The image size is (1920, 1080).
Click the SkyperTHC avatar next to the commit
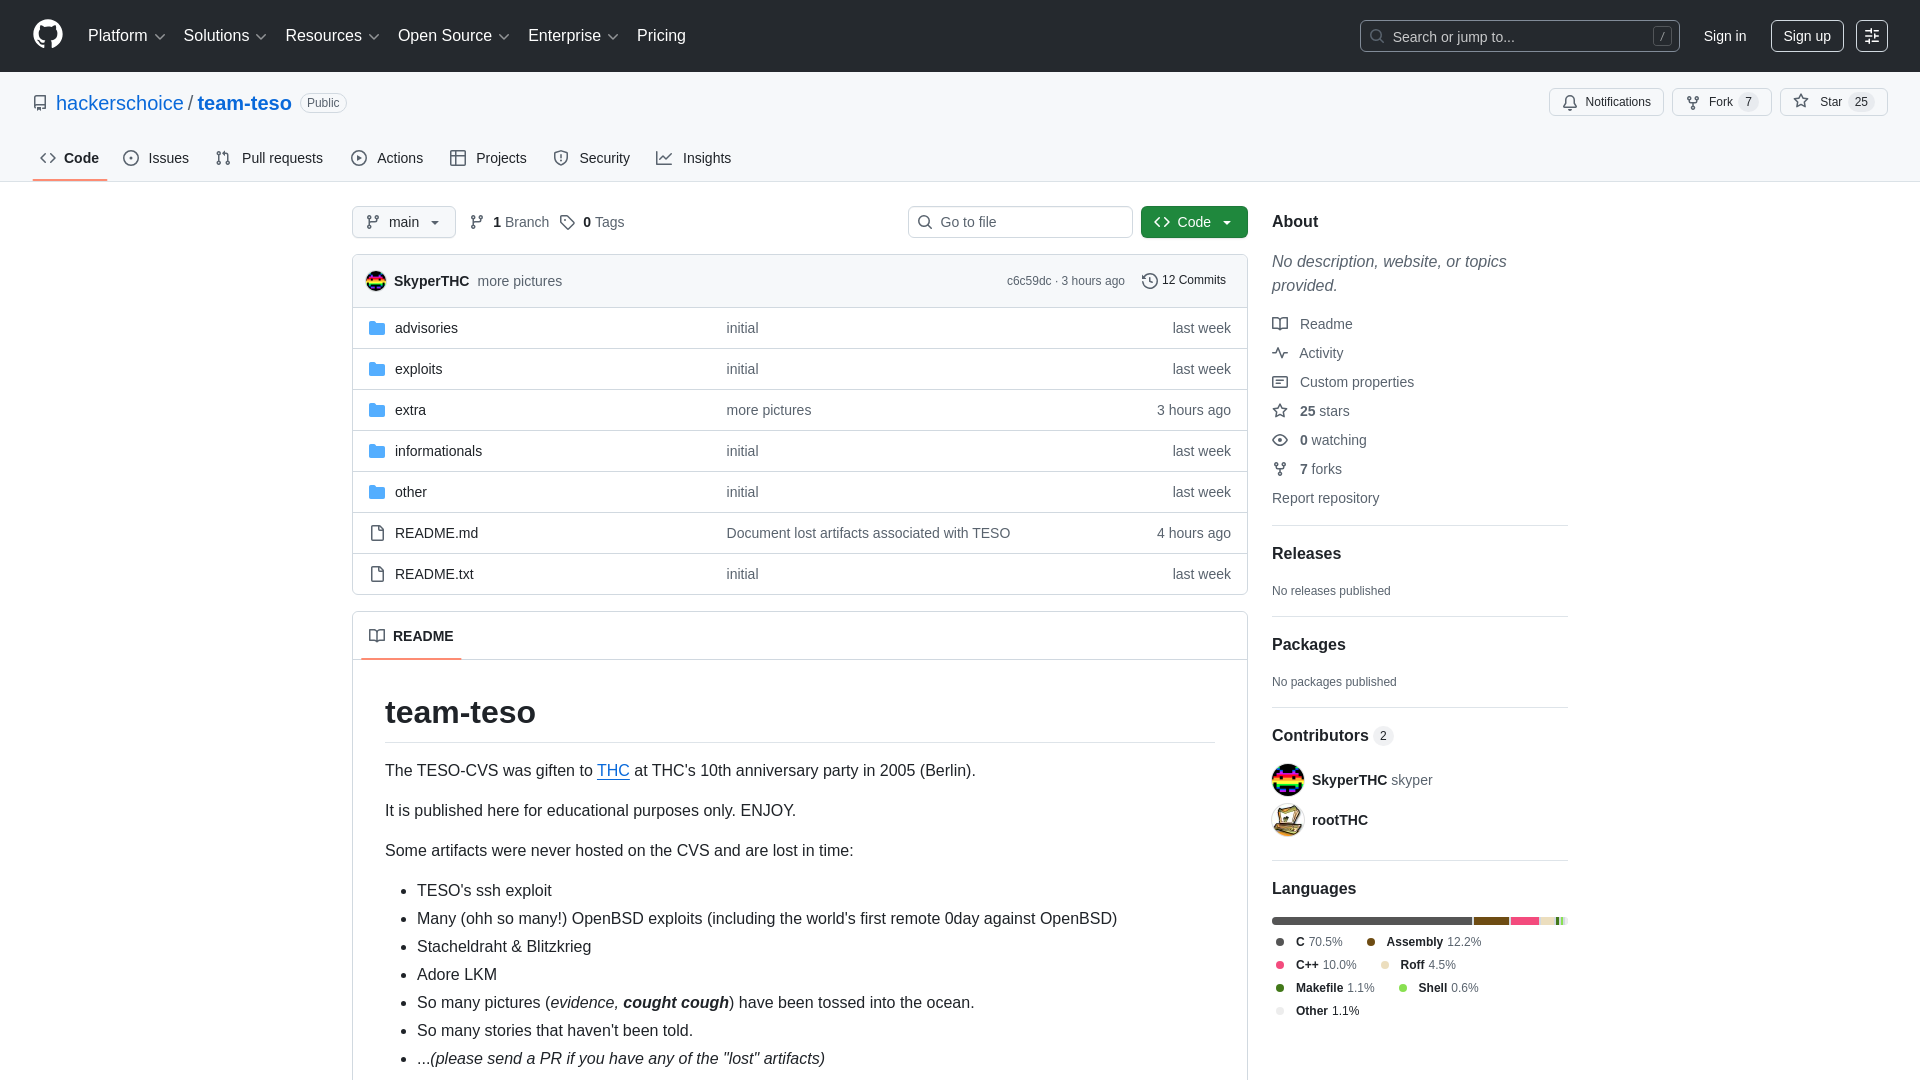(x=375, y=281)
